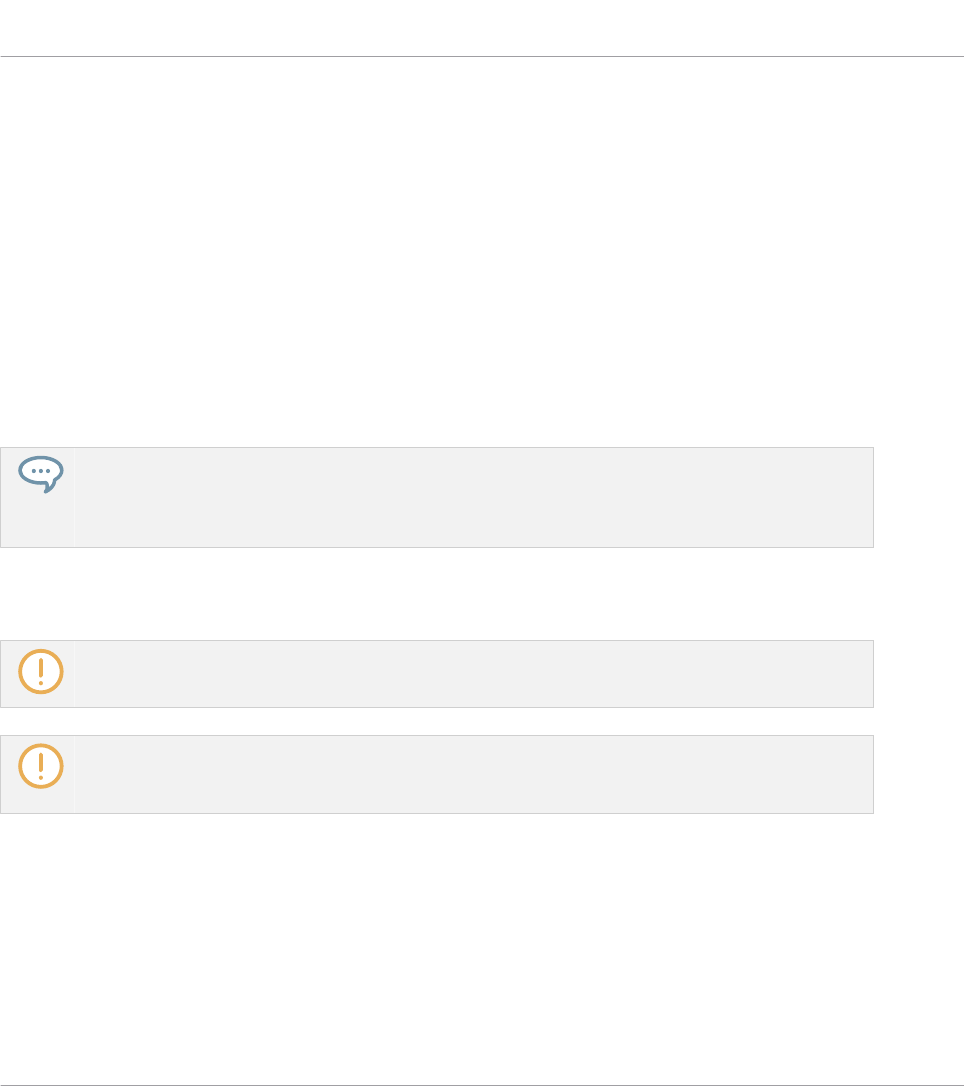Click the three dots inside the speech bubble
Image resolution: width=965 pixels, height=1086 pixels.
tap(41, 469)
